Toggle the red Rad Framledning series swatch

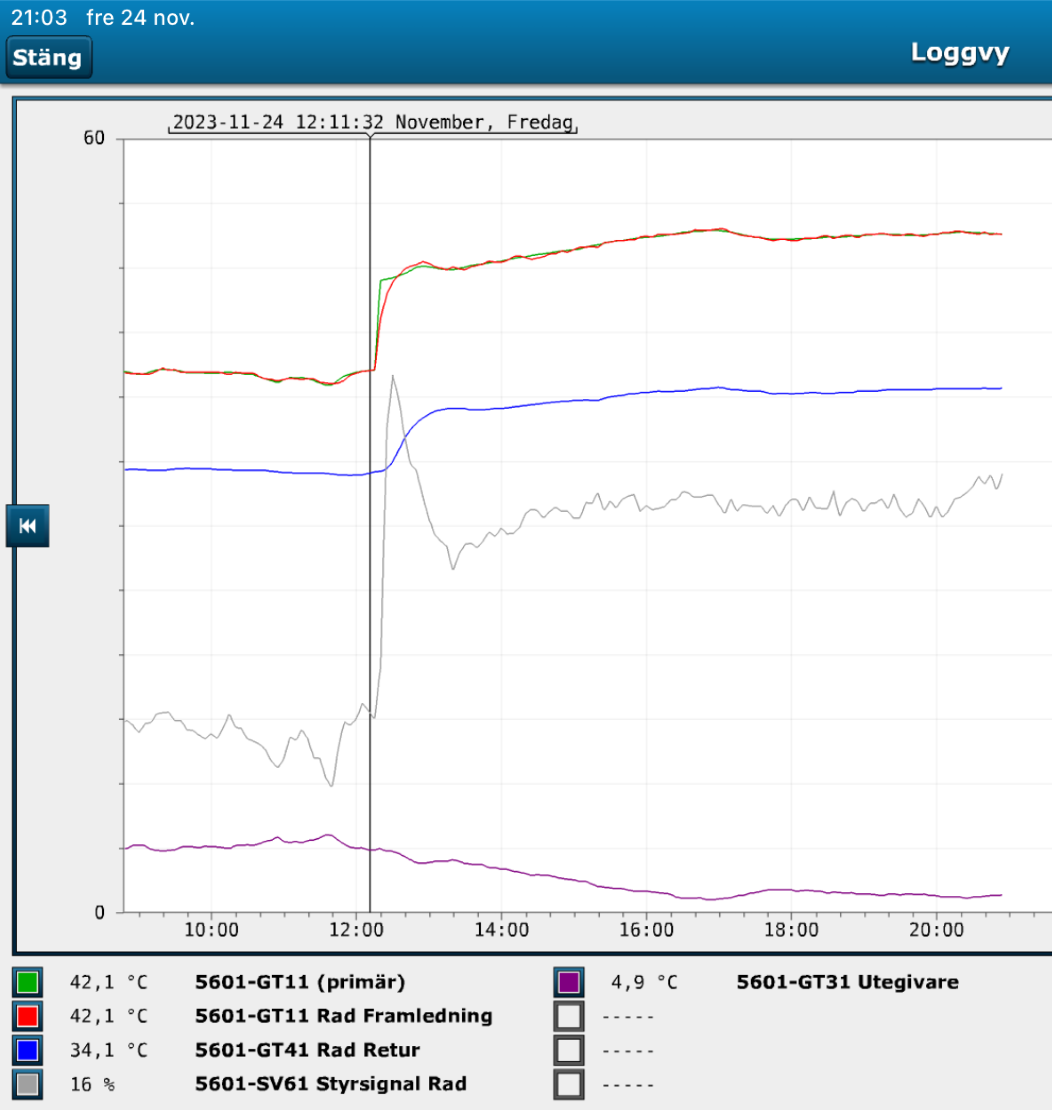pos(28,1016)
